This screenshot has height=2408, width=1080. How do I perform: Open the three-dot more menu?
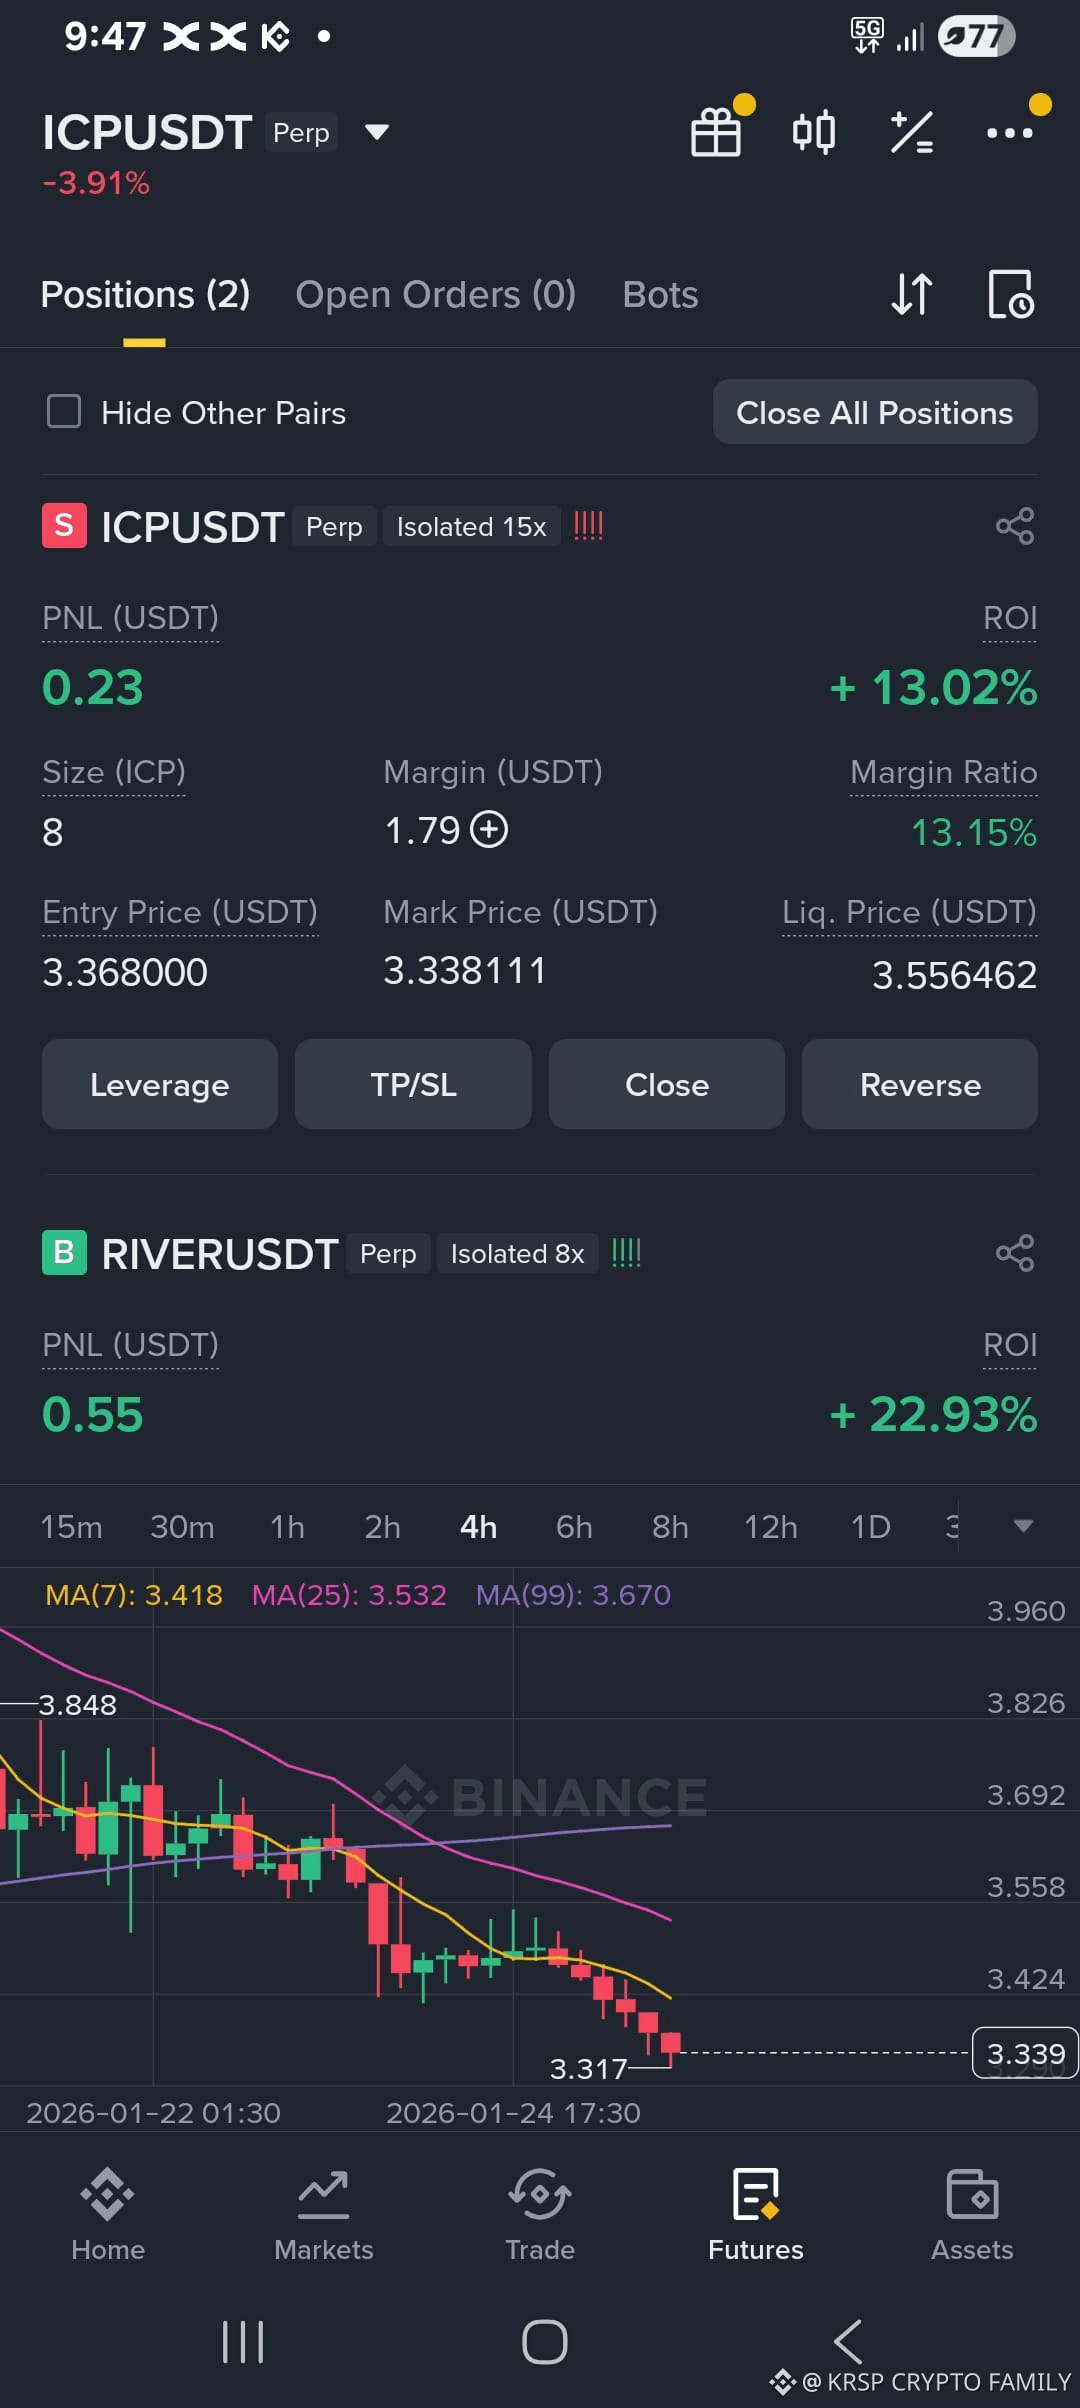pos(1010,132)
